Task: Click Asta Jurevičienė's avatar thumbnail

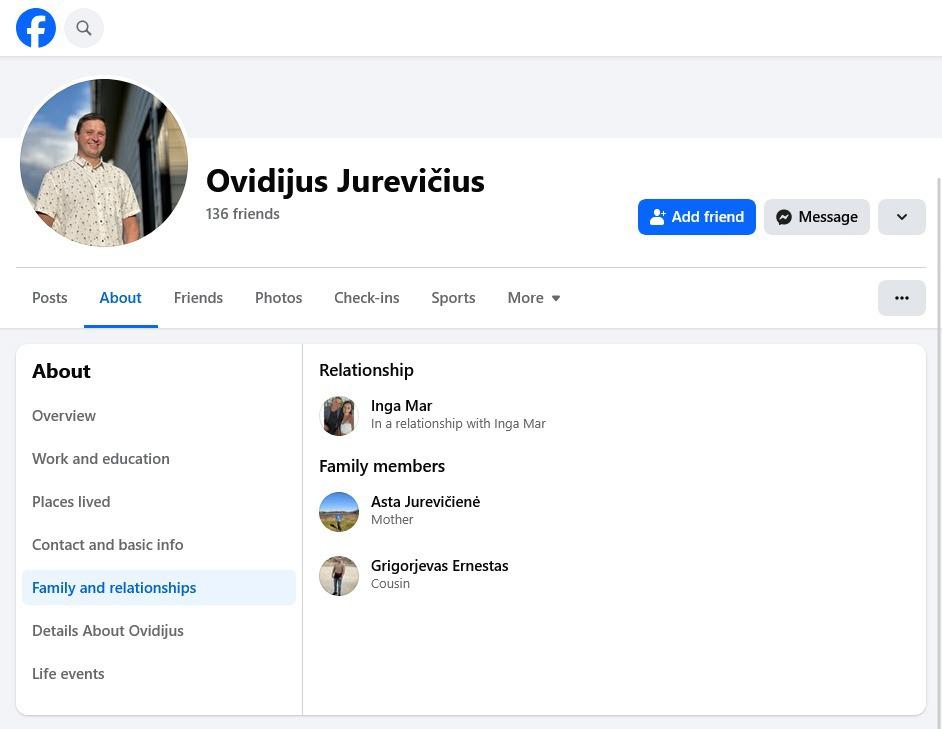Action: click(339, 512)
